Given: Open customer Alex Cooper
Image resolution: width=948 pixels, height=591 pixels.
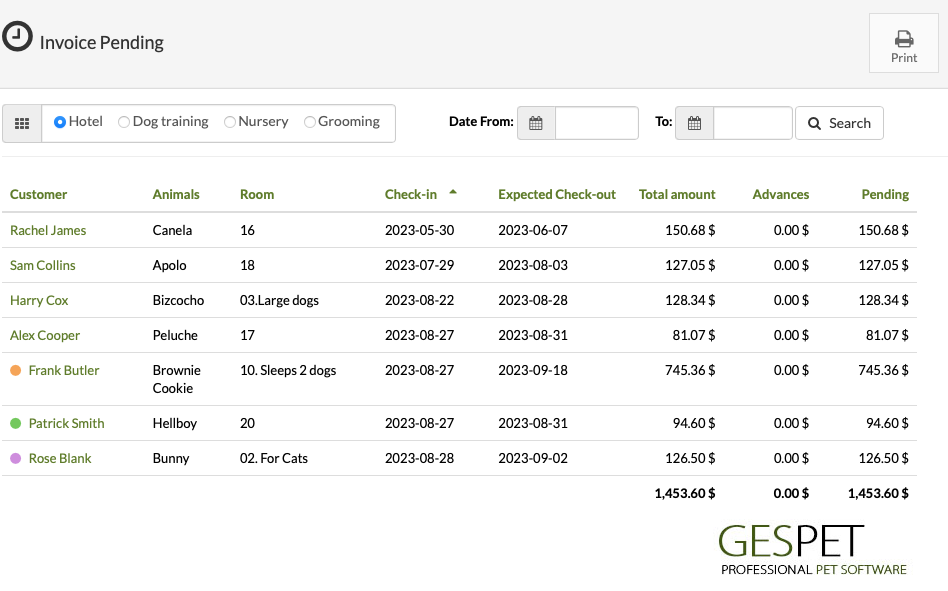Looking at the screenshot, I should tap(45, 335).
